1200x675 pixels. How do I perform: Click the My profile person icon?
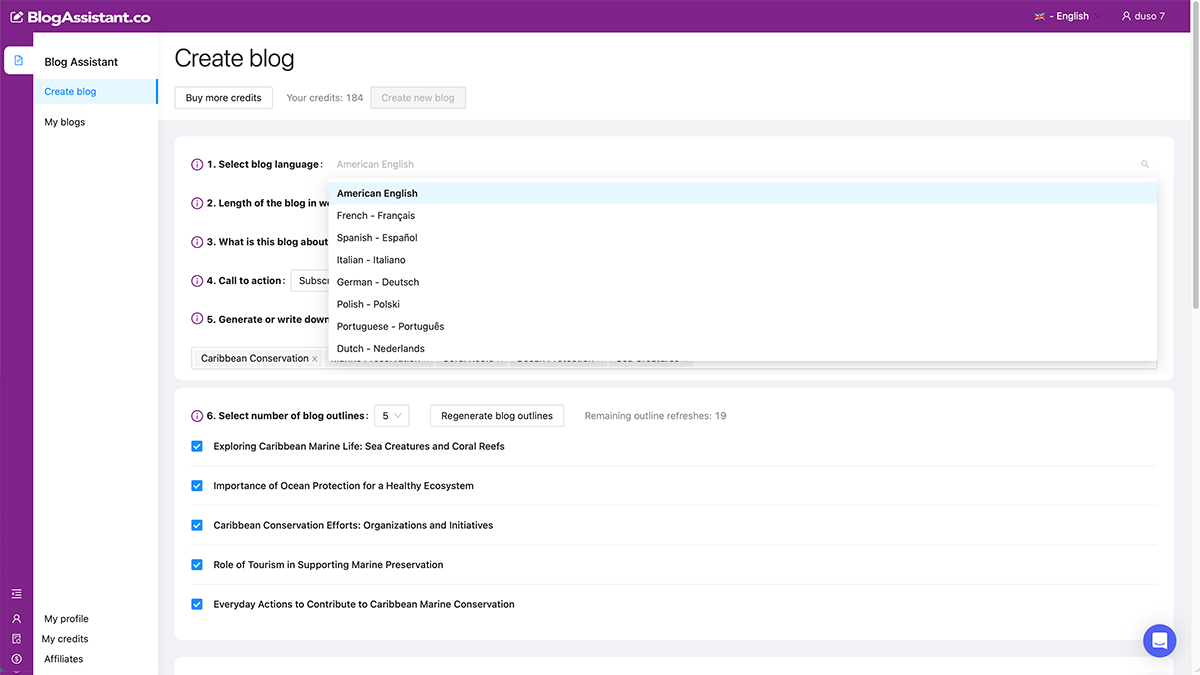[x=16, y=619]
